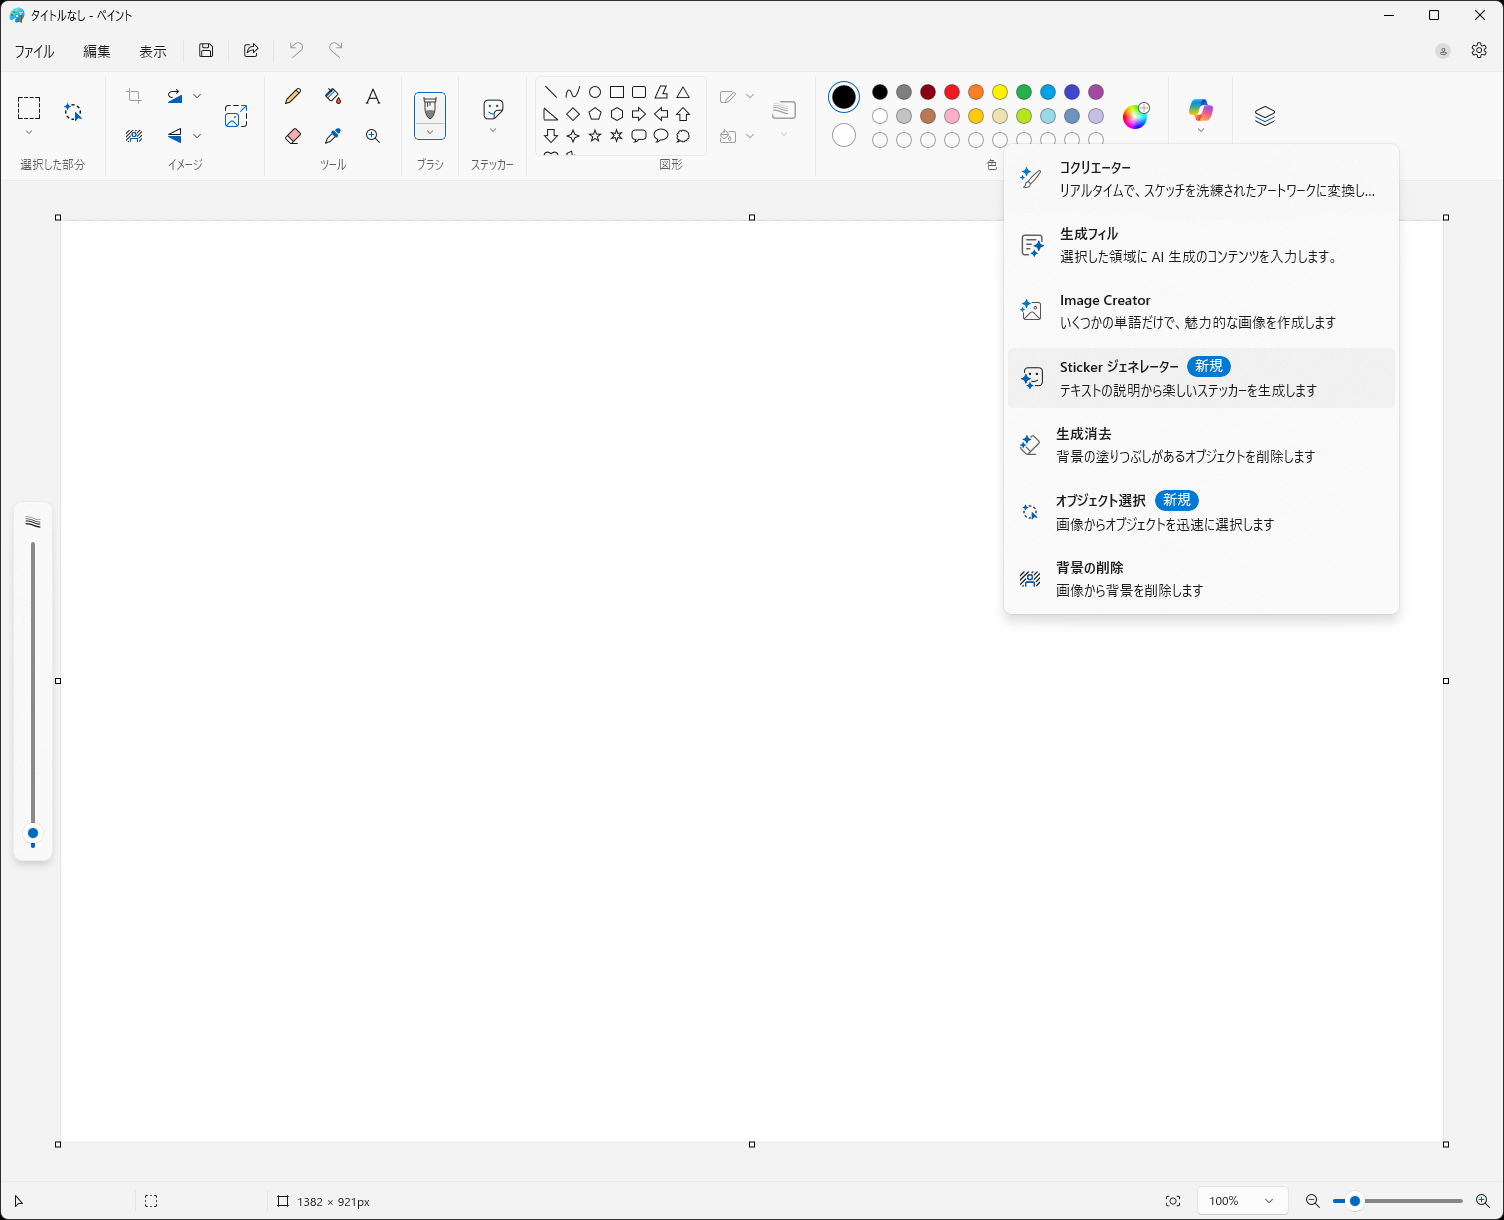Click the fit to window icon
This screenshot has height=1220, width=1504.
[1173, 1201]
